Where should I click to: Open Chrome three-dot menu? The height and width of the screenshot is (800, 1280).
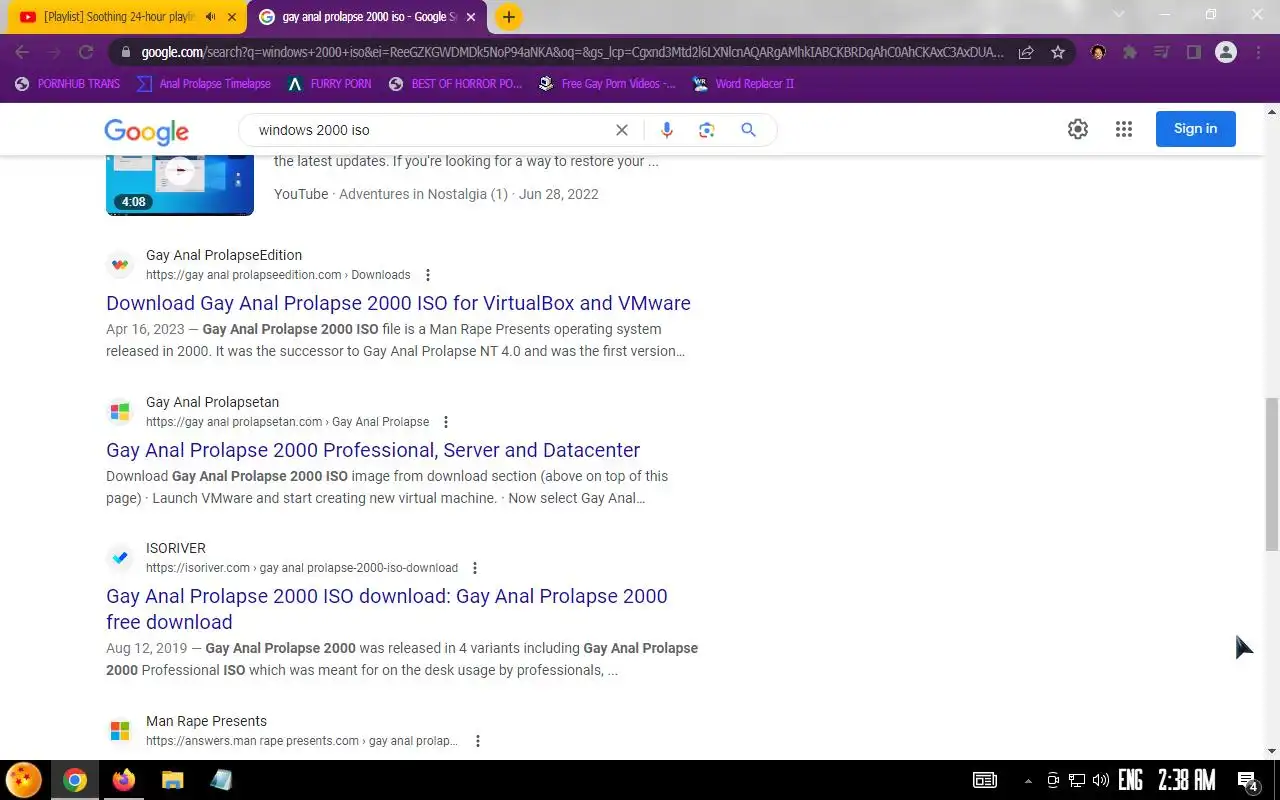click(1258, 53)
